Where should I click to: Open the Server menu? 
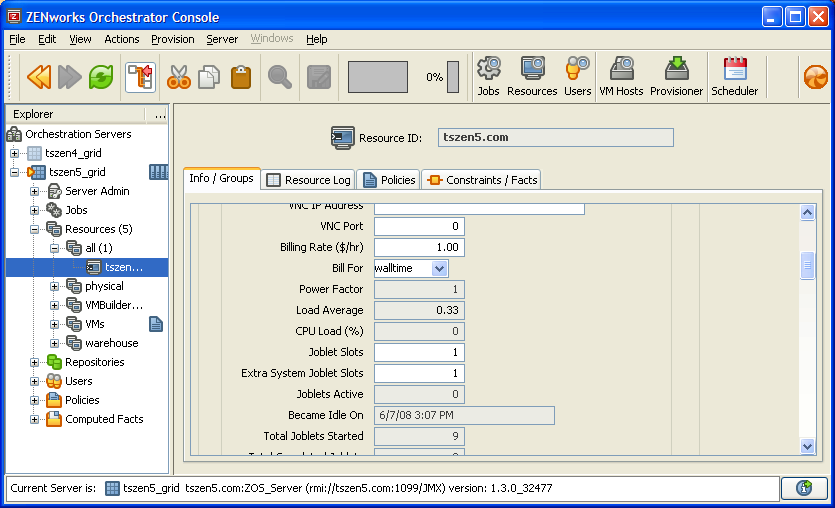point(222,39)
